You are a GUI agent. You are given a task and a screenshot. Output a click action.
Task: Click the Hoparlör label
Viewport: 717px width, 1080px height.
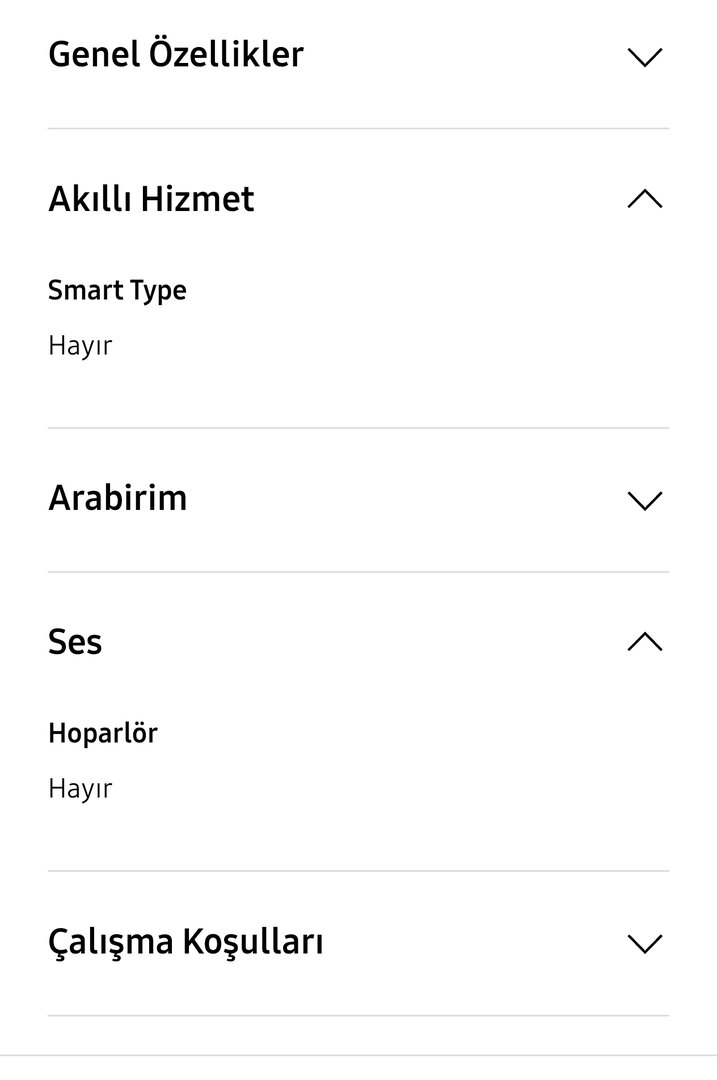[103, 733]
